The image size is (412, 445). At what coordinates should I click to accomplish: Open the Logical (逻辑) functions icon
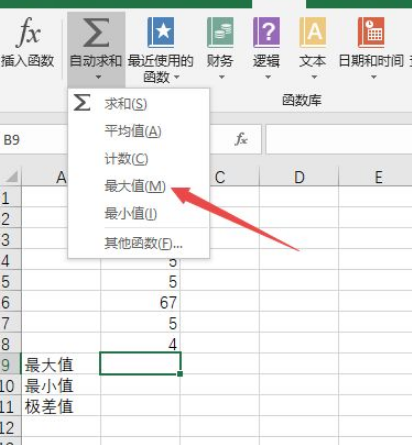click(x=266, y=32)
